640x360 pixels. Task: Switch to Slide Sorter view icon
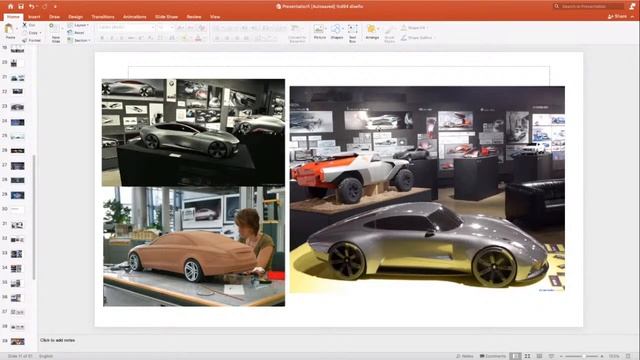527,356
